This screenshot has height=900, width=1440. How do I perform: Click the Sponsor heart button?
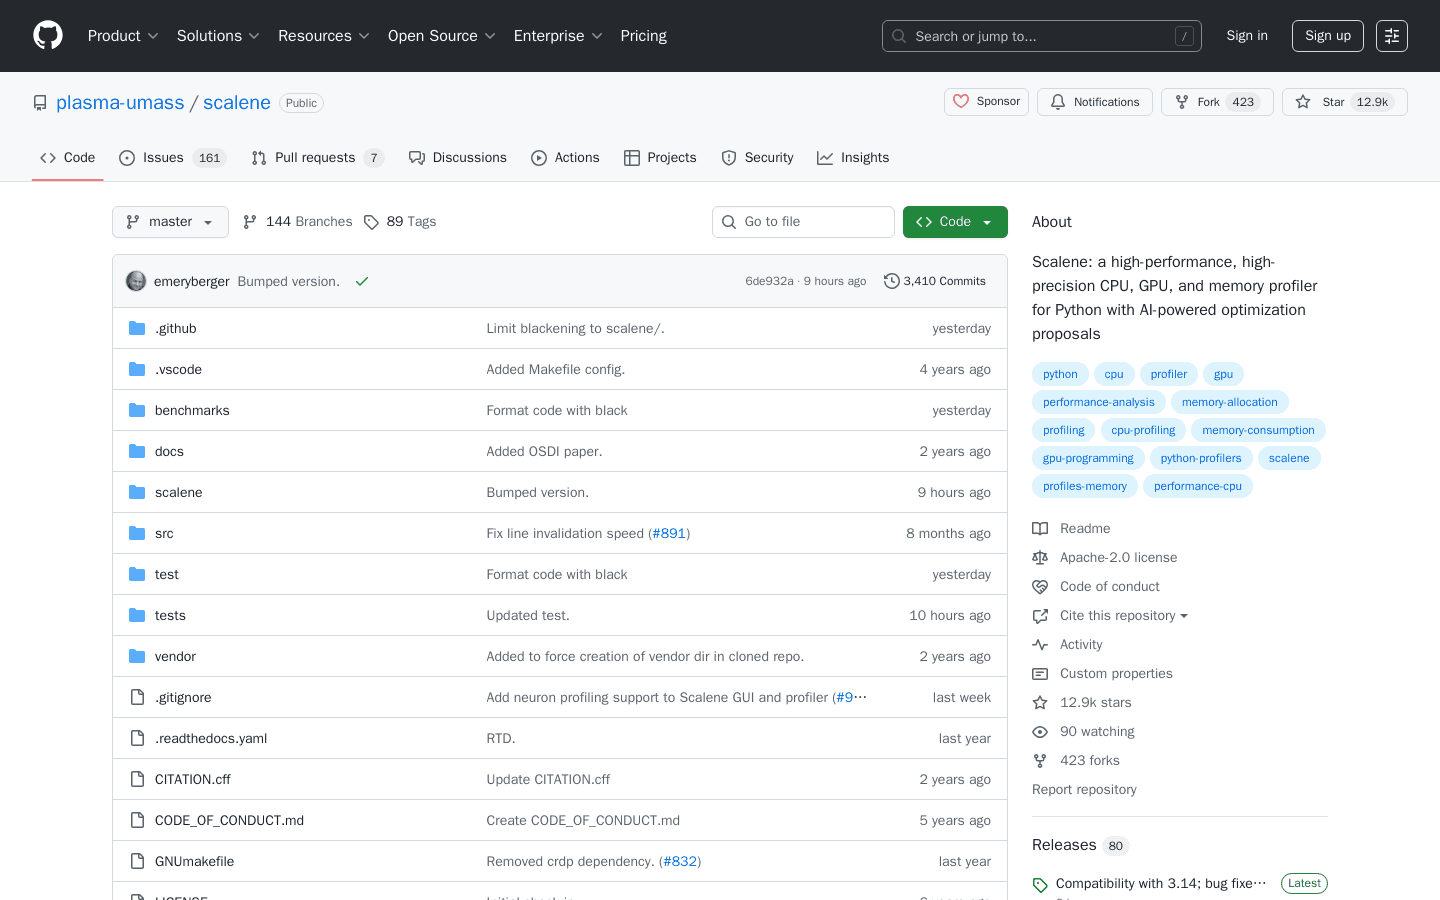(x=986, y=102)
